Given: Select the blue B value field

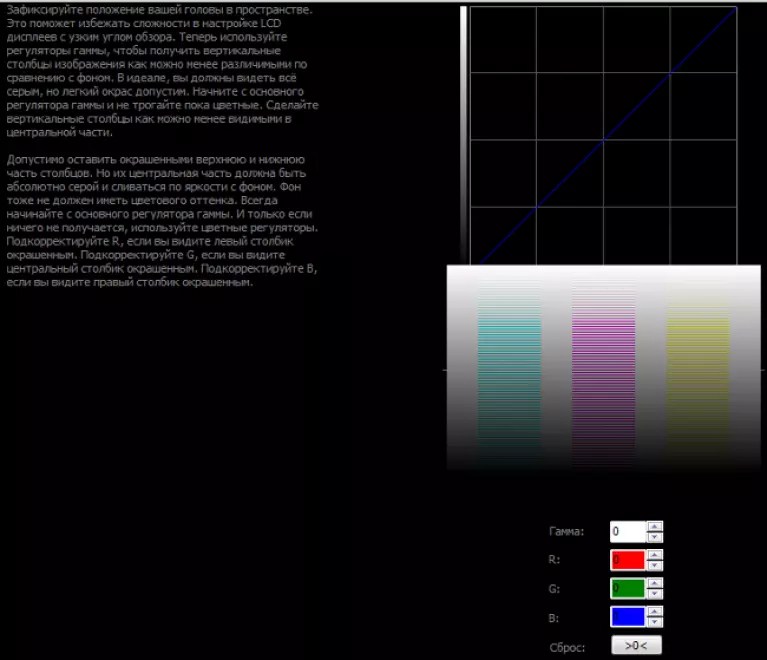Looking at the screenshot, I should [628, 617].
